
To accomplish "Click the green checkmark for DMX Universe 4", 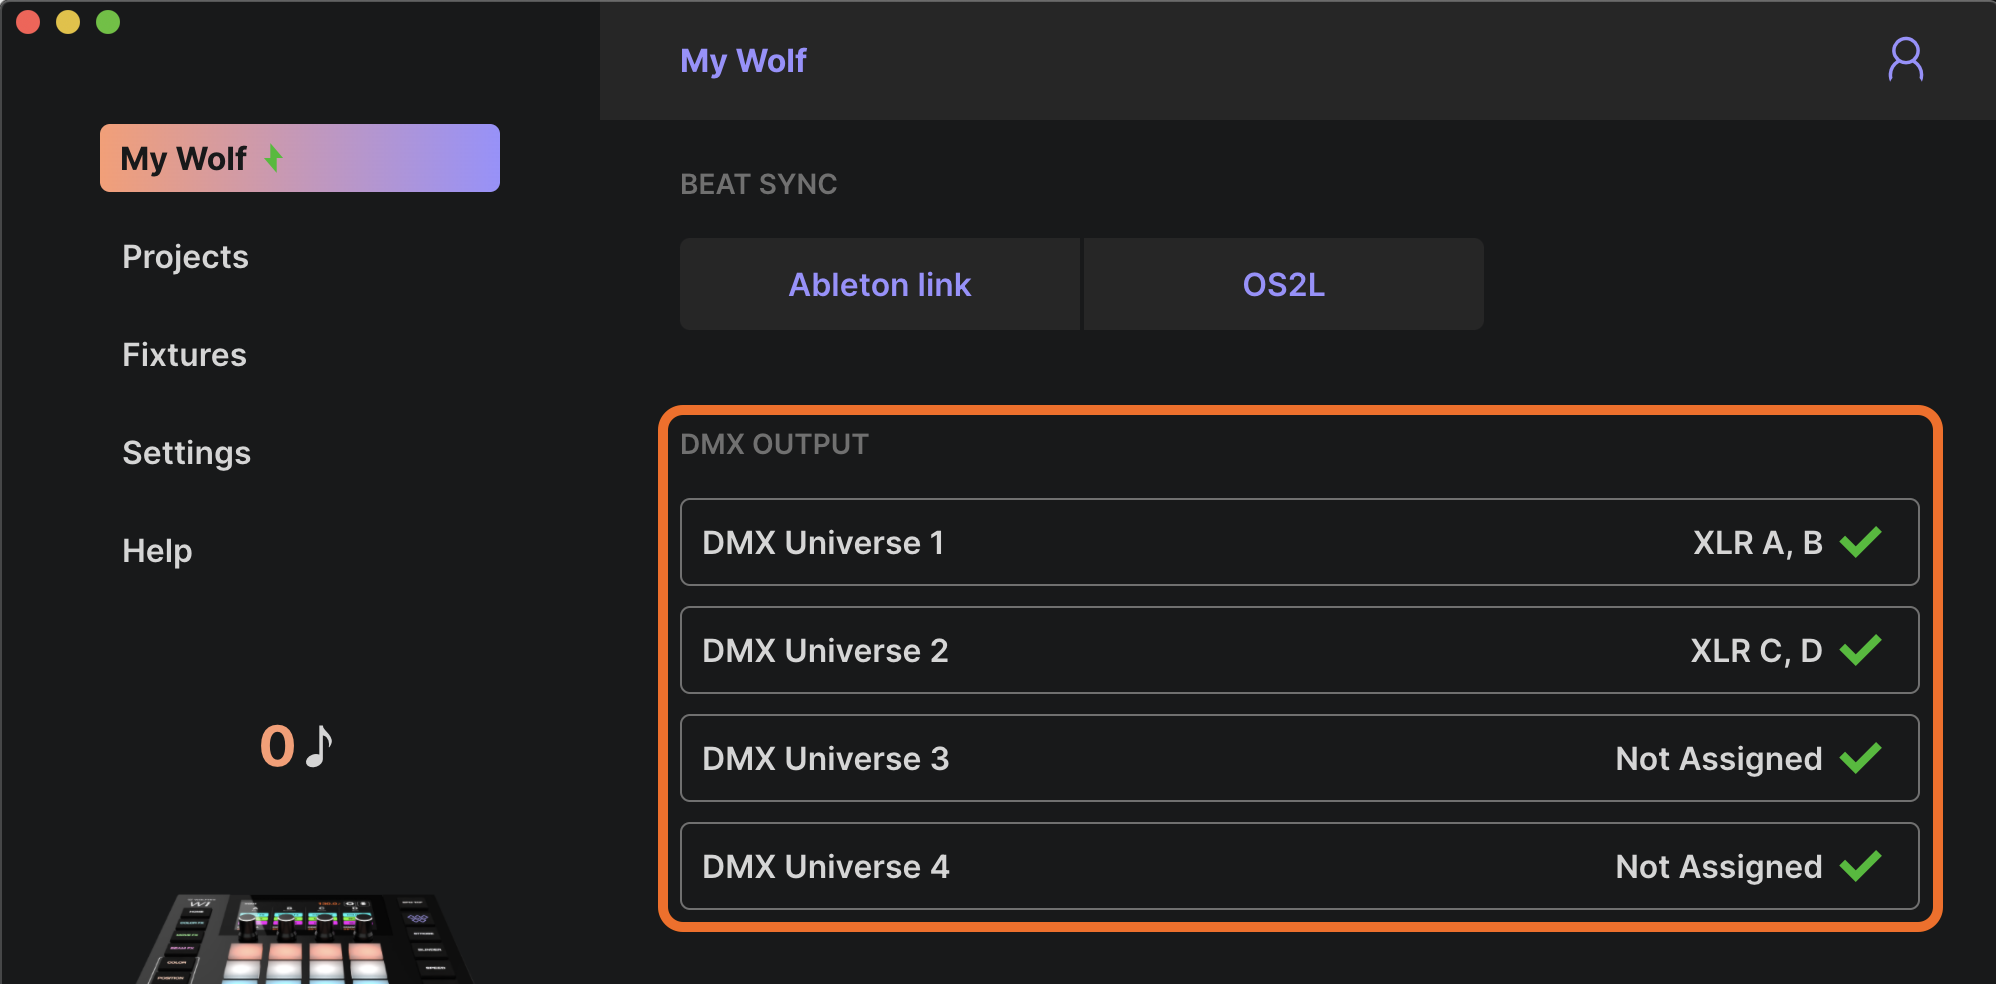I will coord(1861,866).
